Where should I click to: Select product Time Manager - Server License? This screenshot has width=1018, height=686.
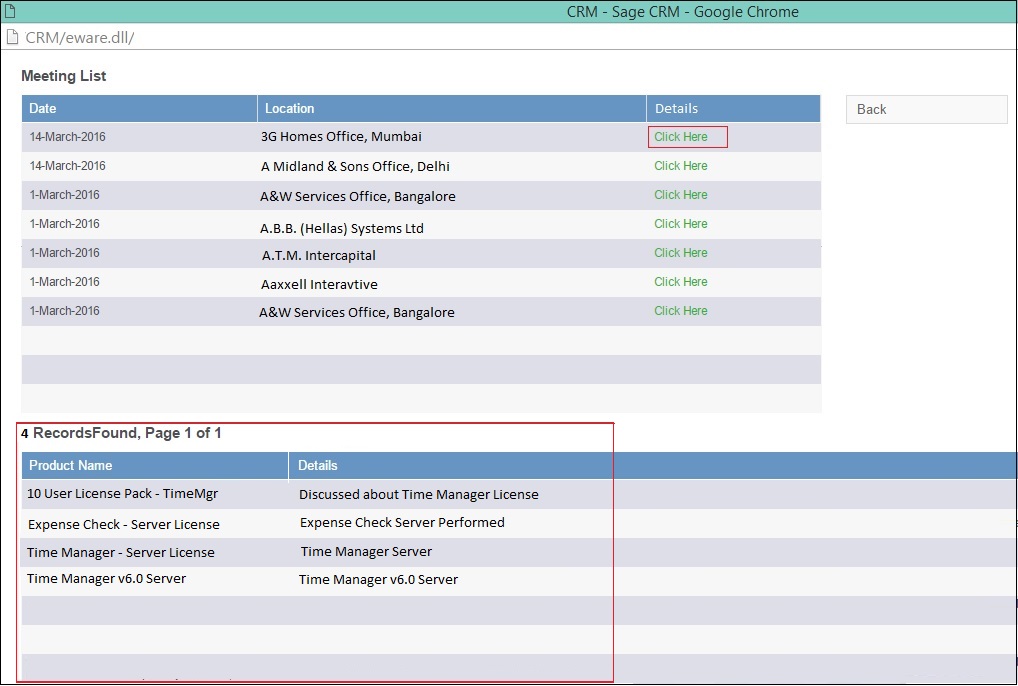click(121, 553)
